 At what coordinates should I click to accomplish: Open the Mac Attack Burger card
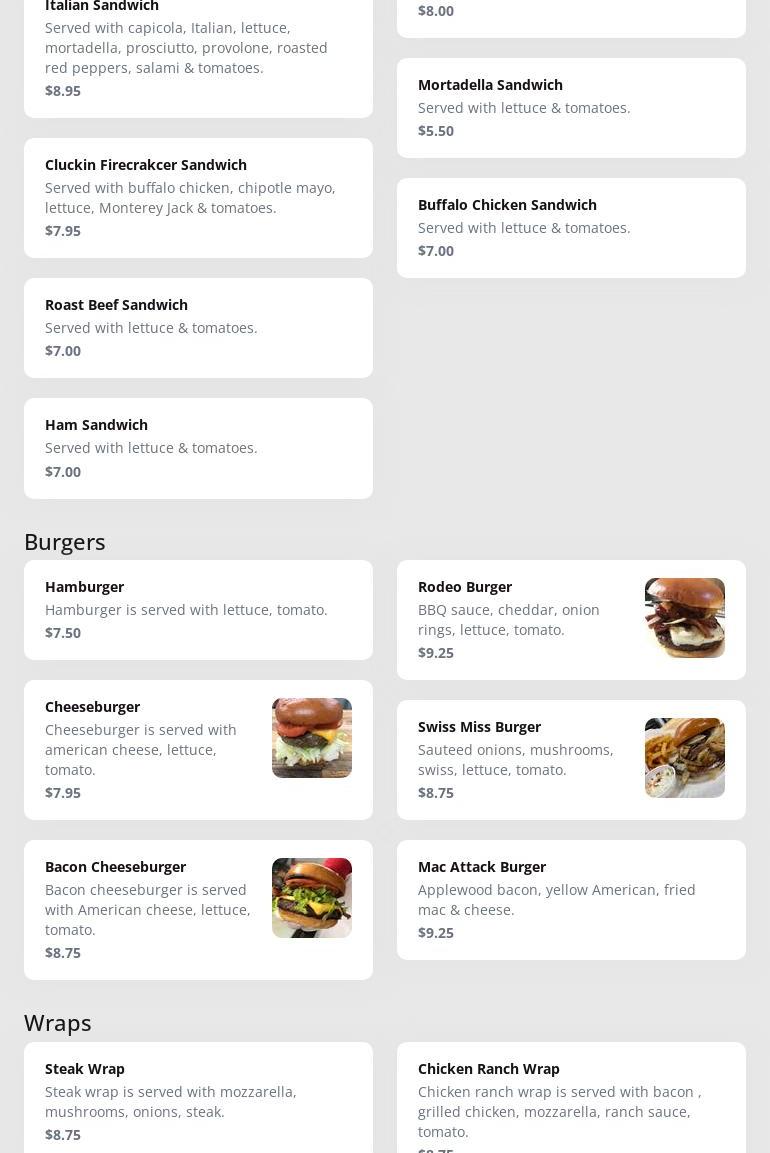coord(571,900)
